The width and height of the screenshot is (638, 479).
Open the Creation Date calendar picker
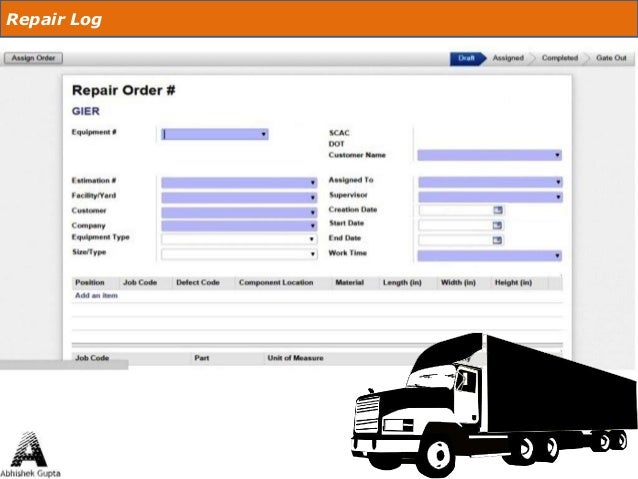coord(498,210)
